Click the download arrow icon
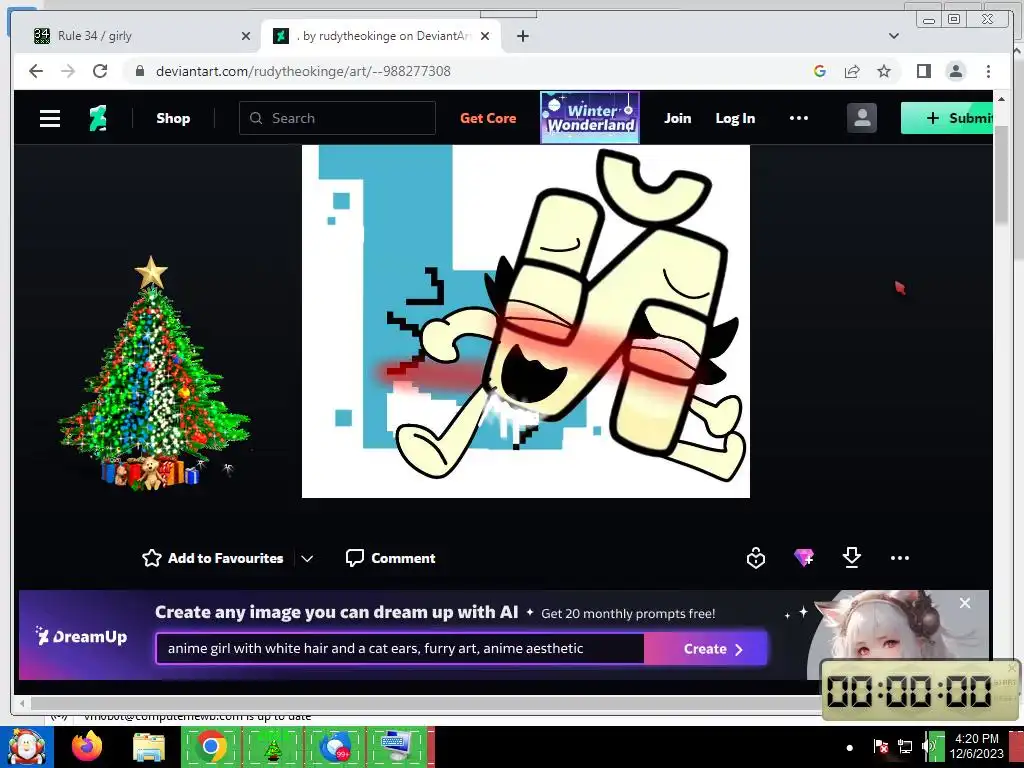Viewport: 1024px width, 768px height. point(852,558)
